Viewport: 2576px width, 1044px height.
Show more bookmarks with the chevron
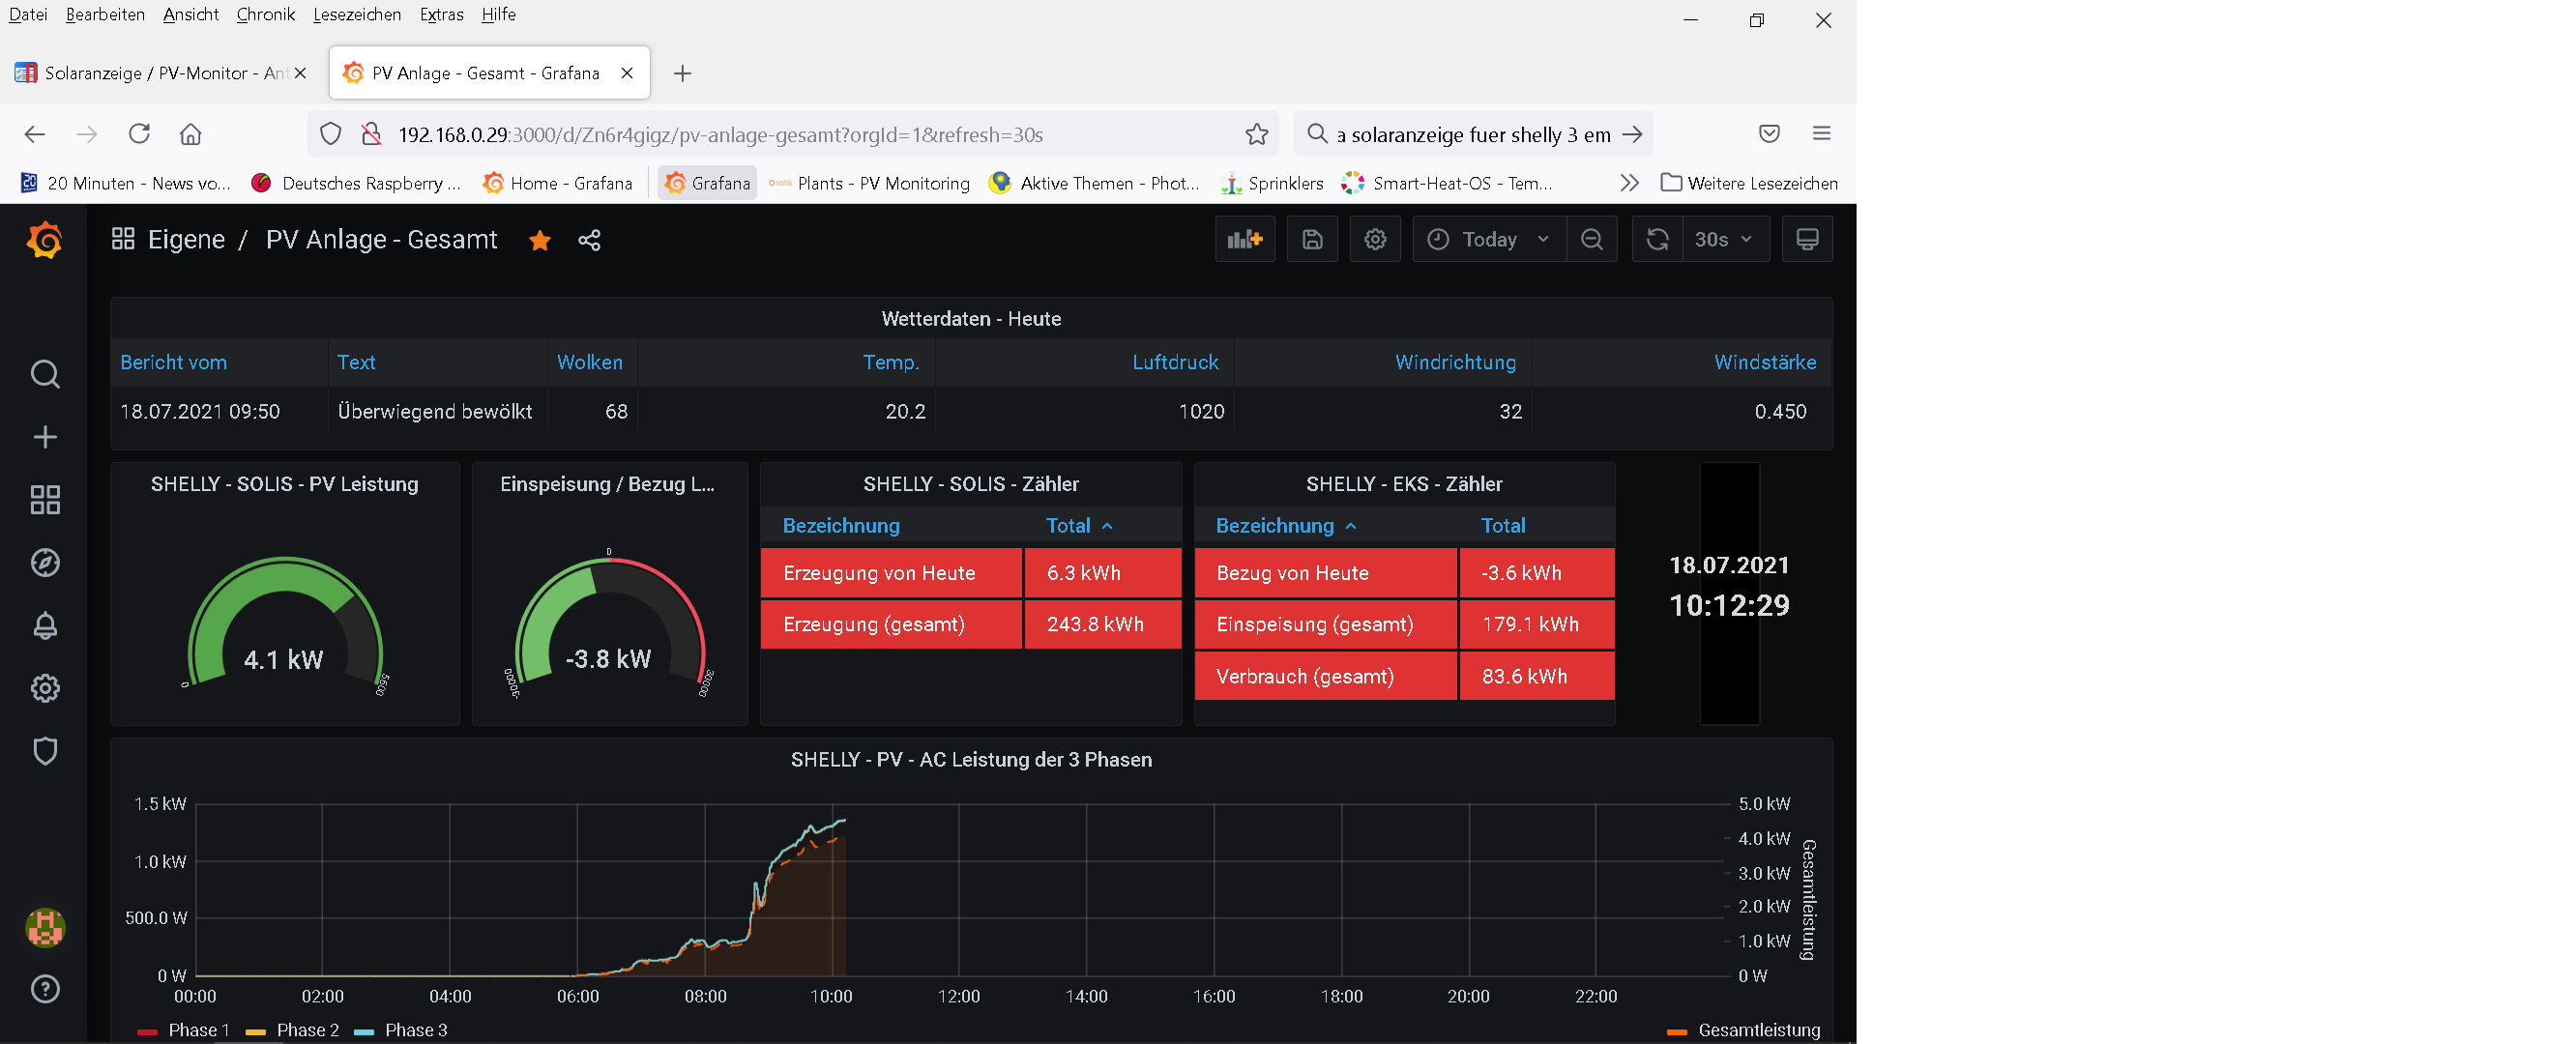click(1629, 183)
